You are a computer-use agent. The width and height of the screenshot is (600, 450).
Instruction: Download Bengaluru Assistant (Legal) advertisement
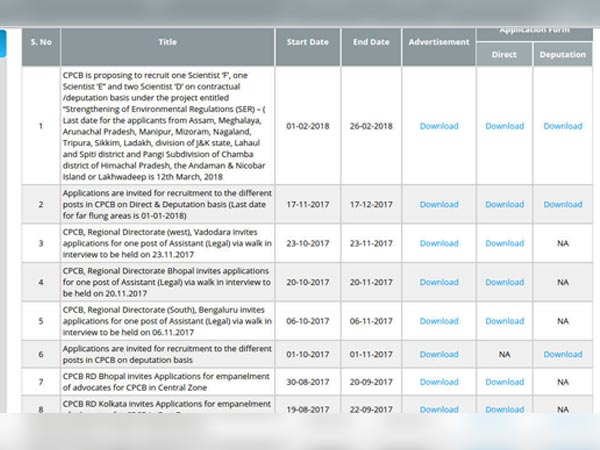tap(439, 321)
